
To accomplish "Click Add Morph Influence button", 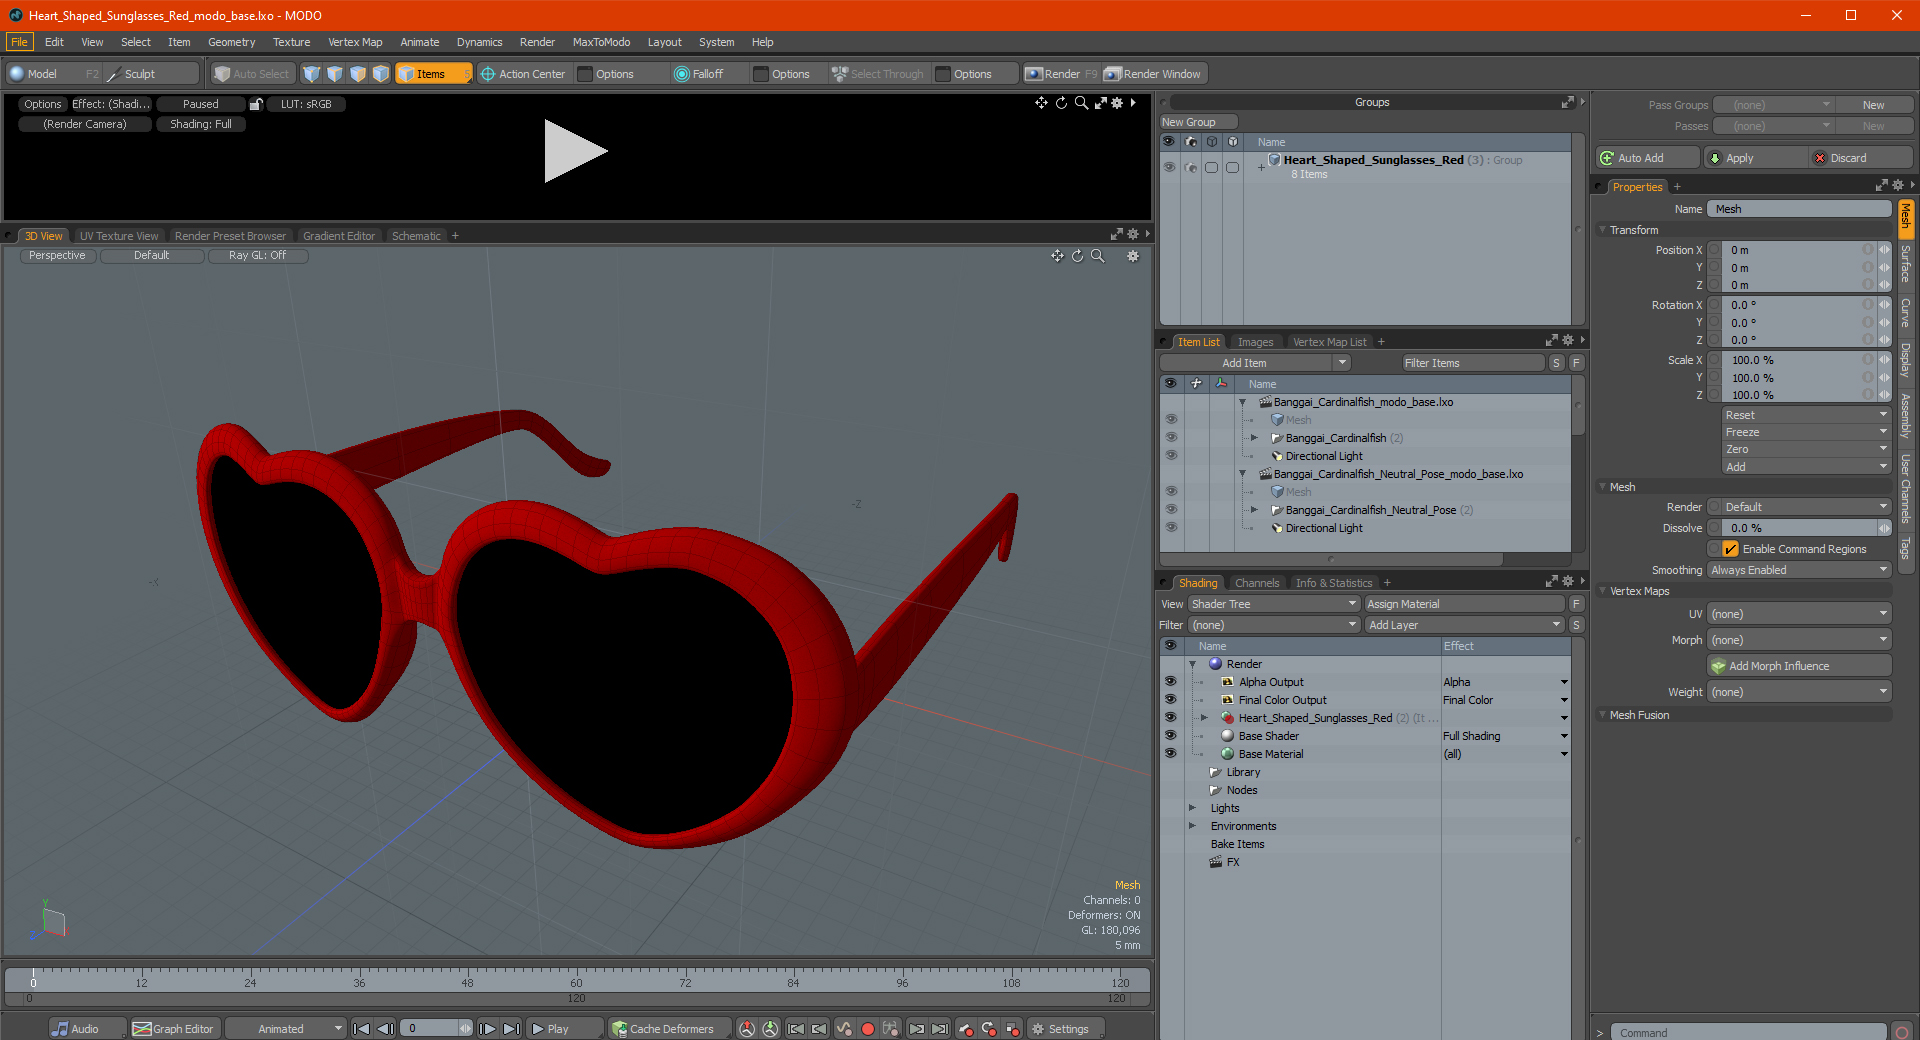I will click(1799, 666).
